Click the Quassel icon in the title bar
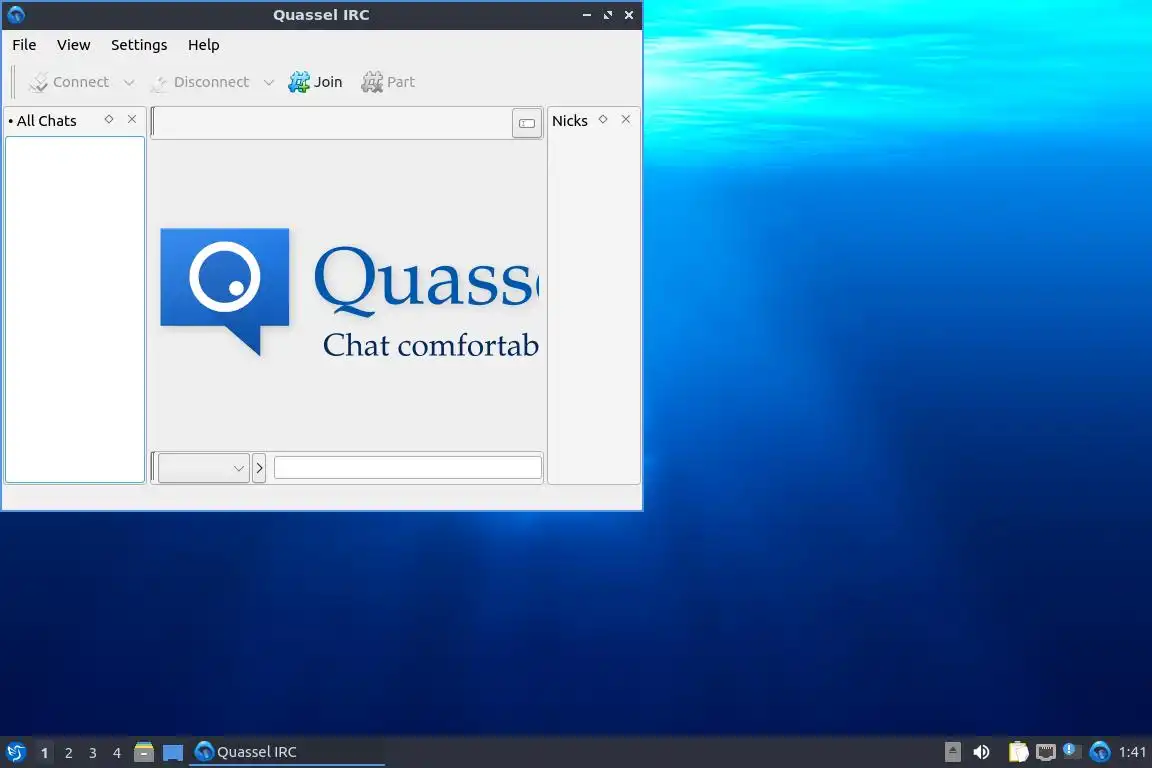Image resolution: width=1152 pixels, height=768 pixels. (x=15, y=15)
